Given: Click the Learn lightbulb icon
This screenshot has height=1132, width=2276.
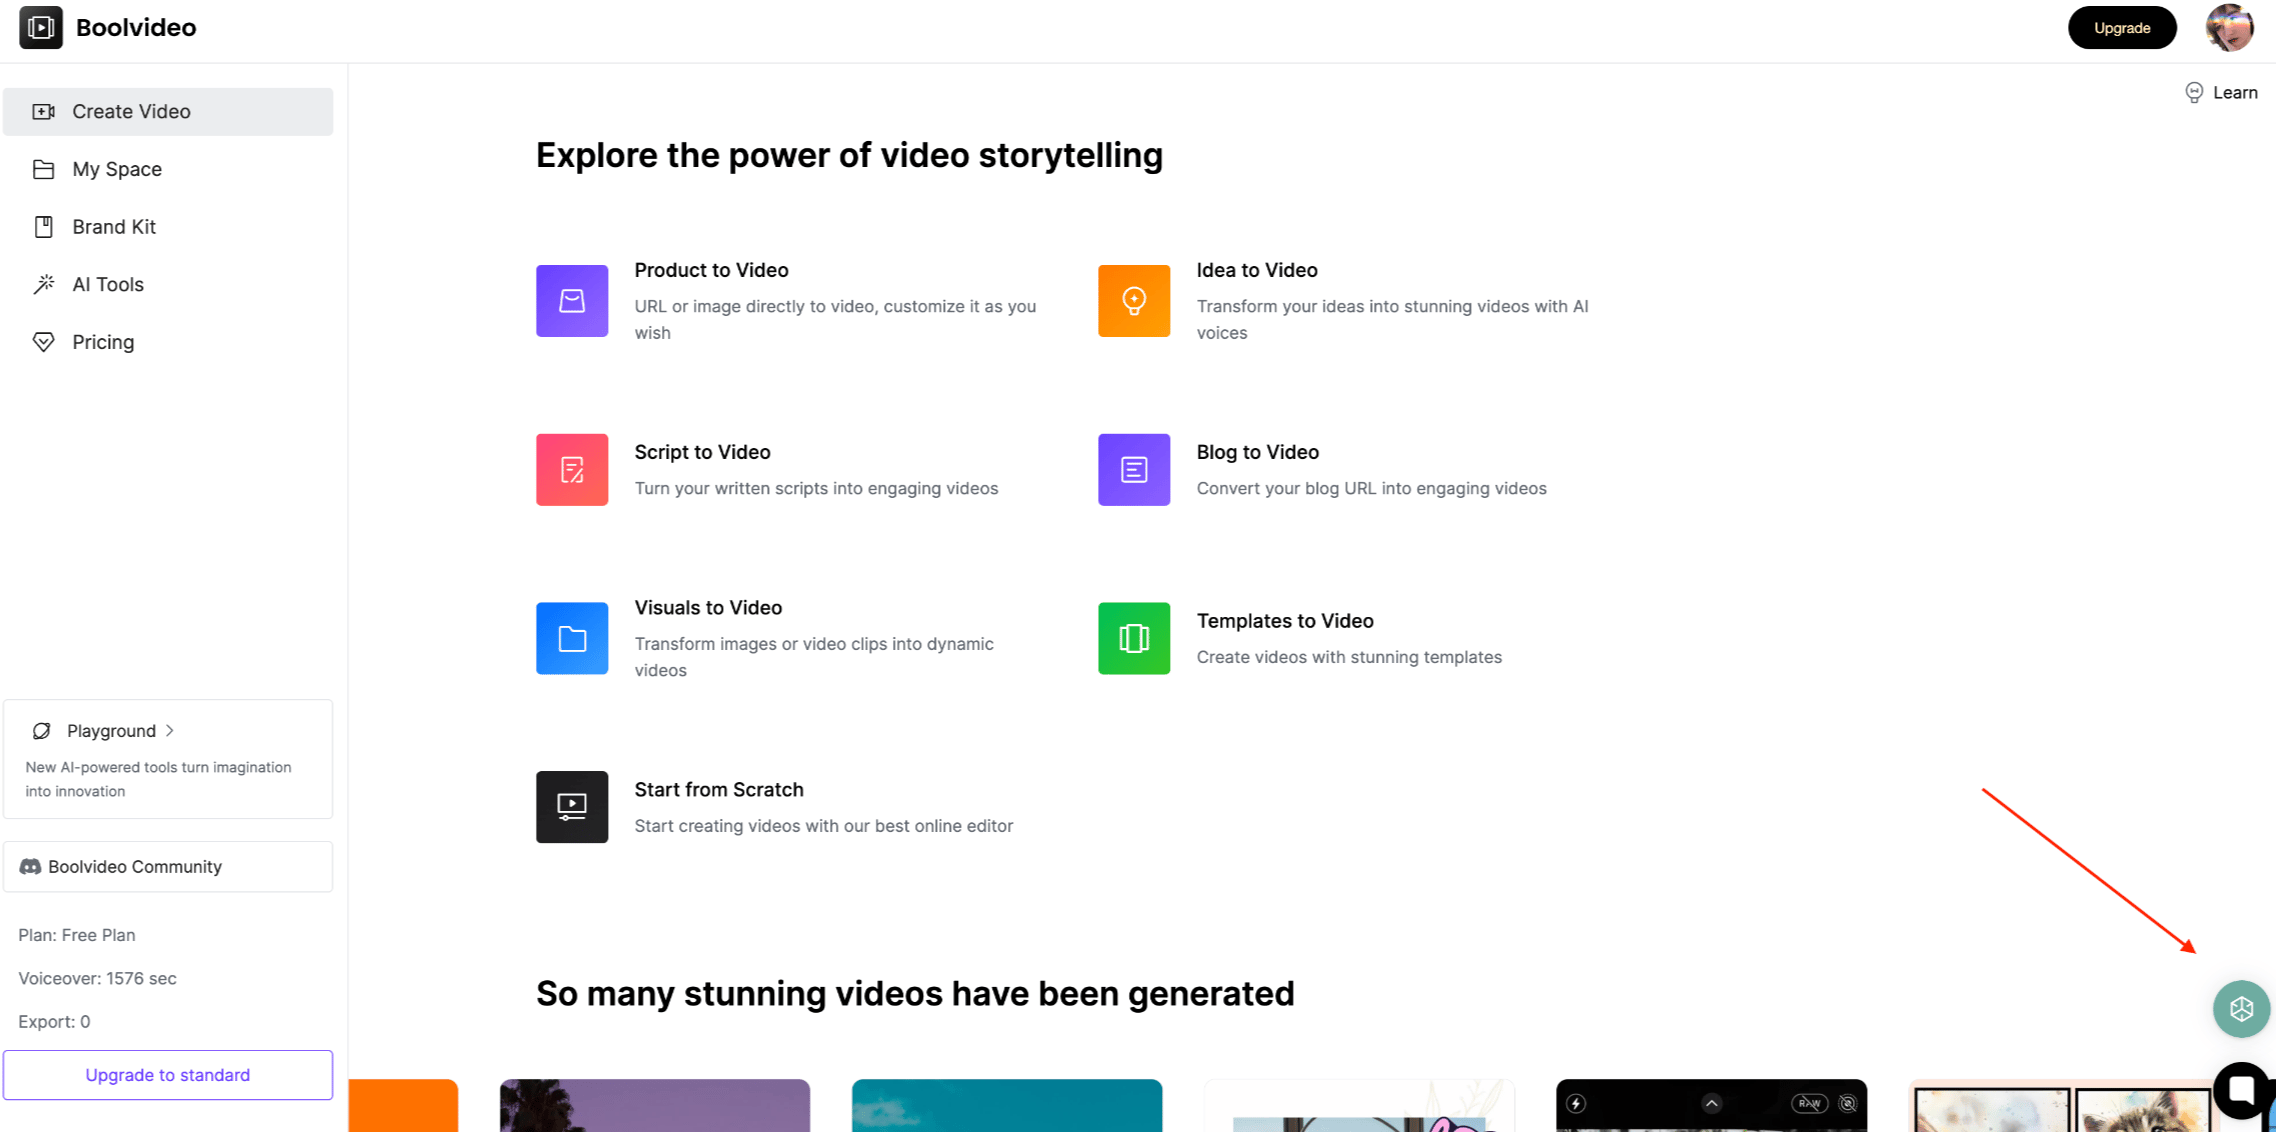Looking at the screenshot, I should [2194, 93].
